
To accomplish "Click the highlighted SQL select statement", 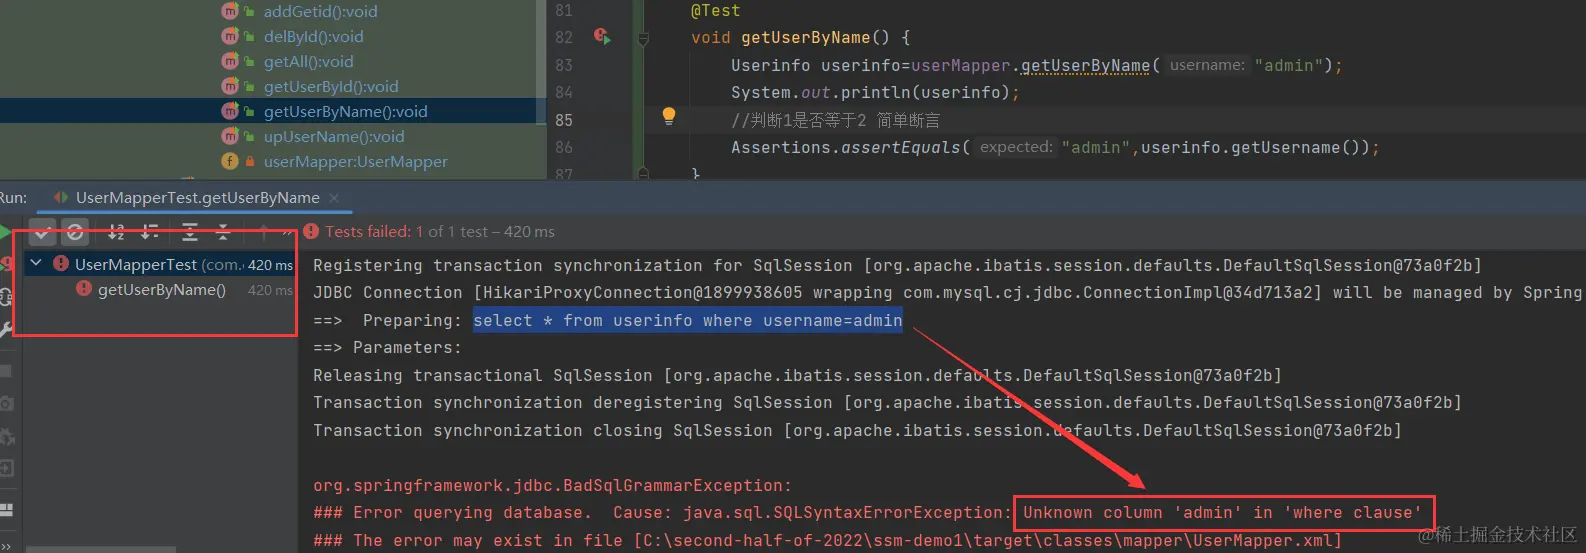I will 688,320.
